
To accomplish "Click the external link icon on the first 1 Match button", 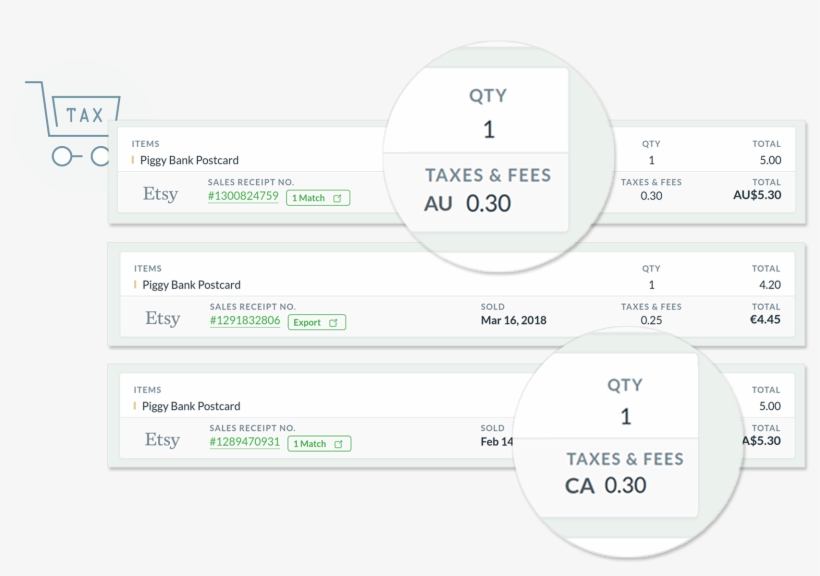I will pyautogui.click(x=337, y=198).
